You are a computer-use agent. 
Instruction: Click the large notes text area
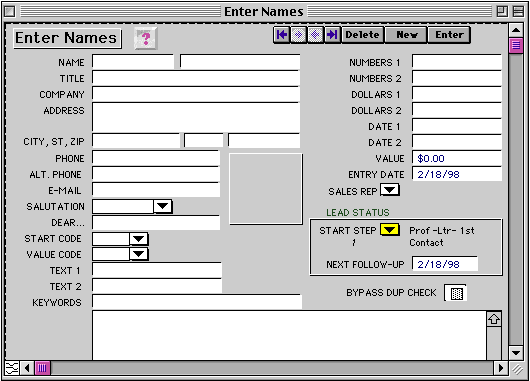point(289,335)
